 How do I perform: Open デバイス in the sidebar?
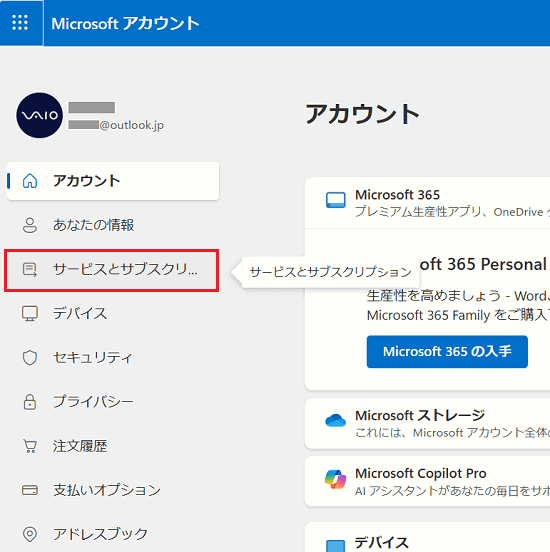(x=113, y=313)
